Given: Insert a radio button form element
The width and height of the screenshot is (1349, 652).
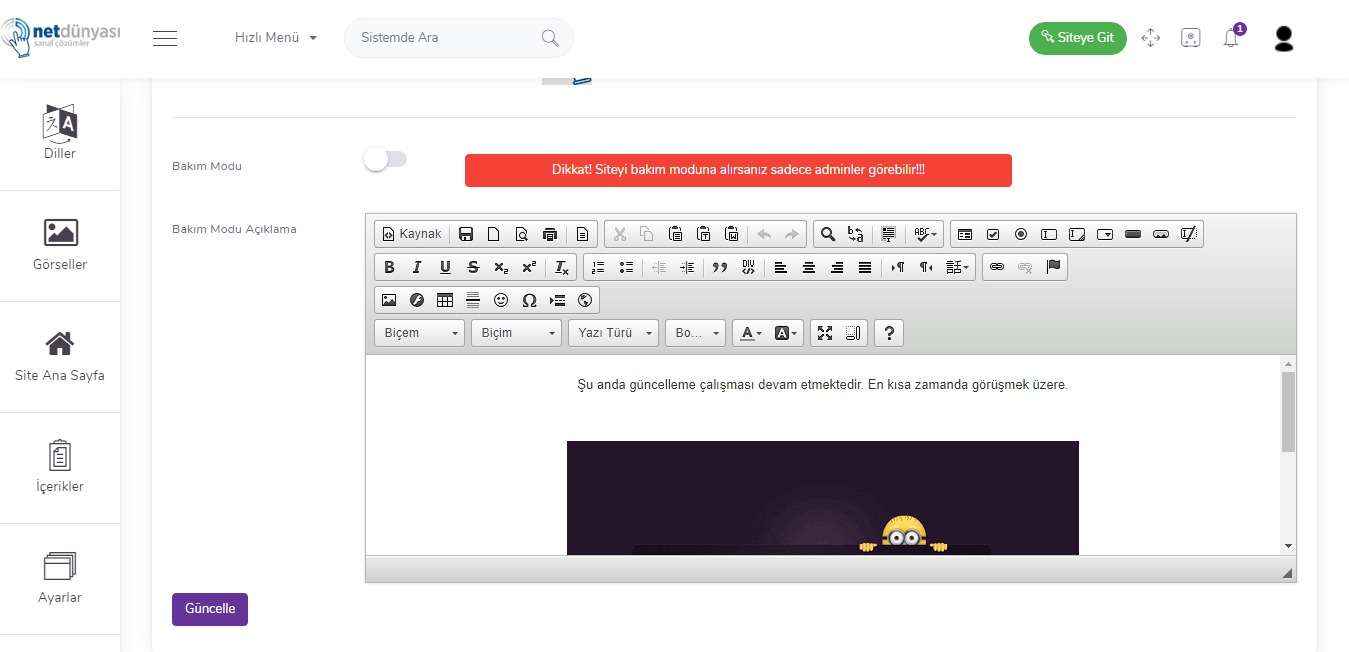Looking at the screenshot, I should [x=1021, y=234].
